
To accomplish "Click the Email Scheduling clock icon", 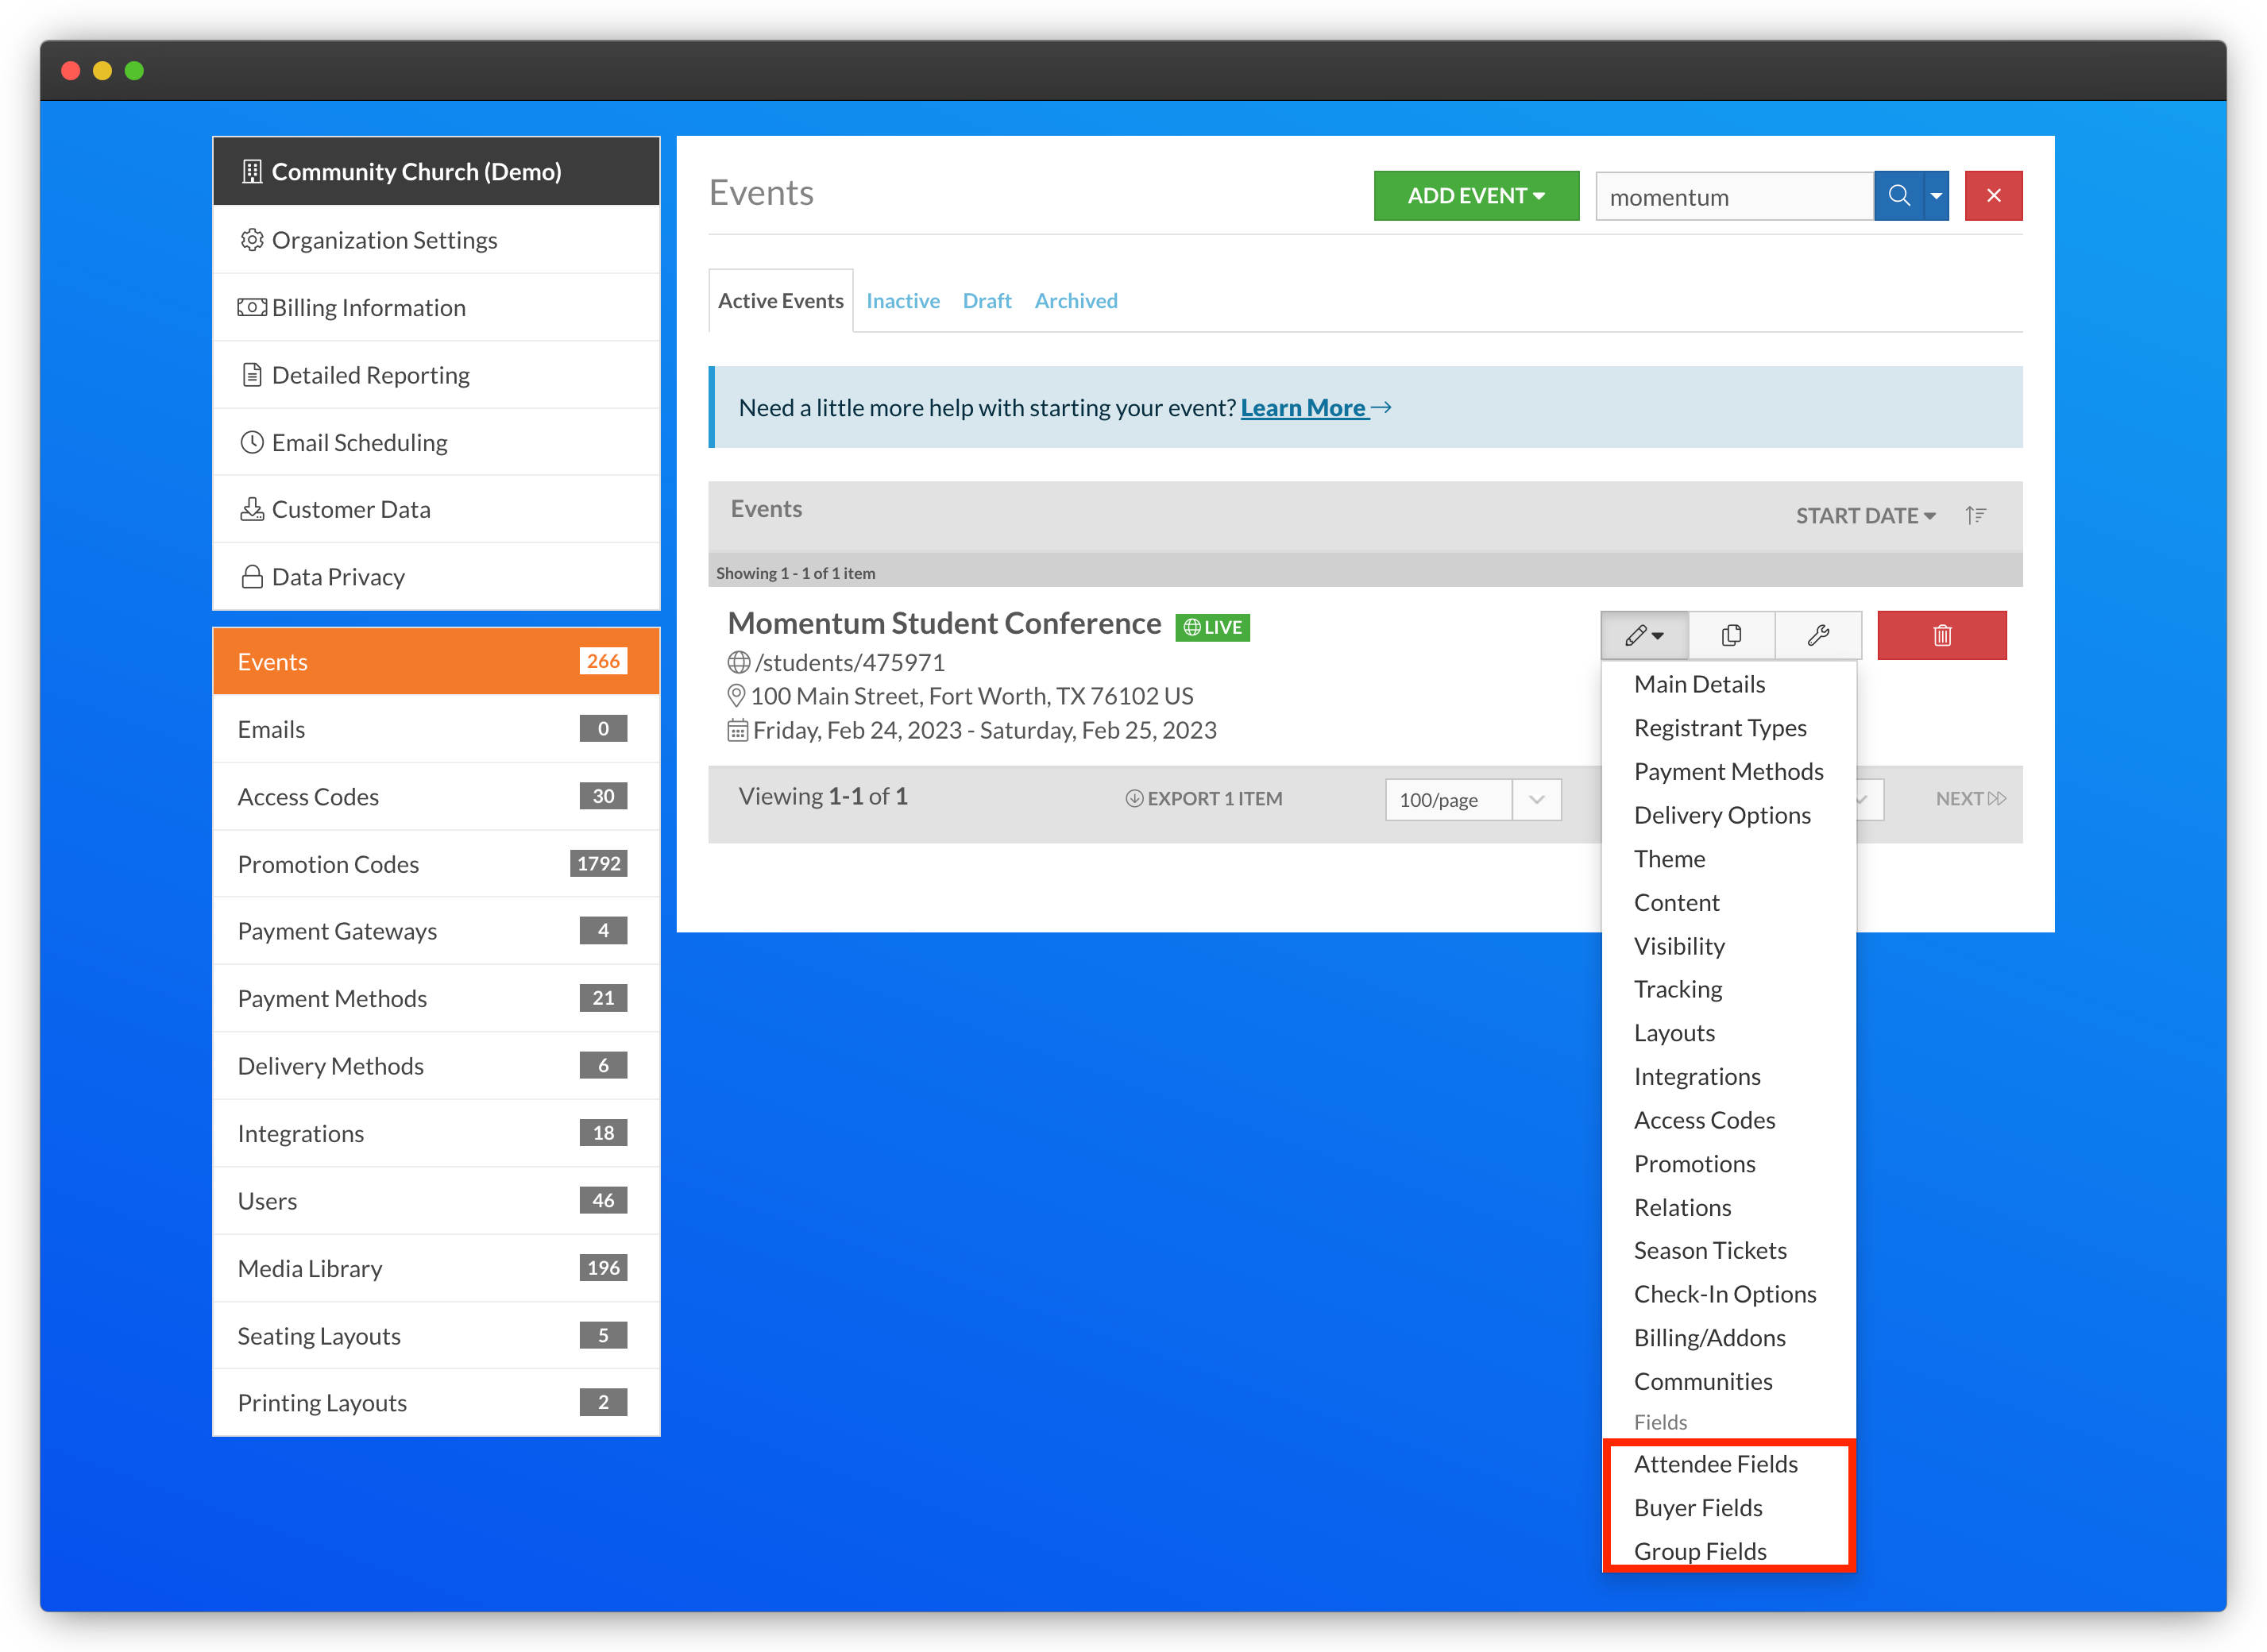I will click(x=252, y=442).
